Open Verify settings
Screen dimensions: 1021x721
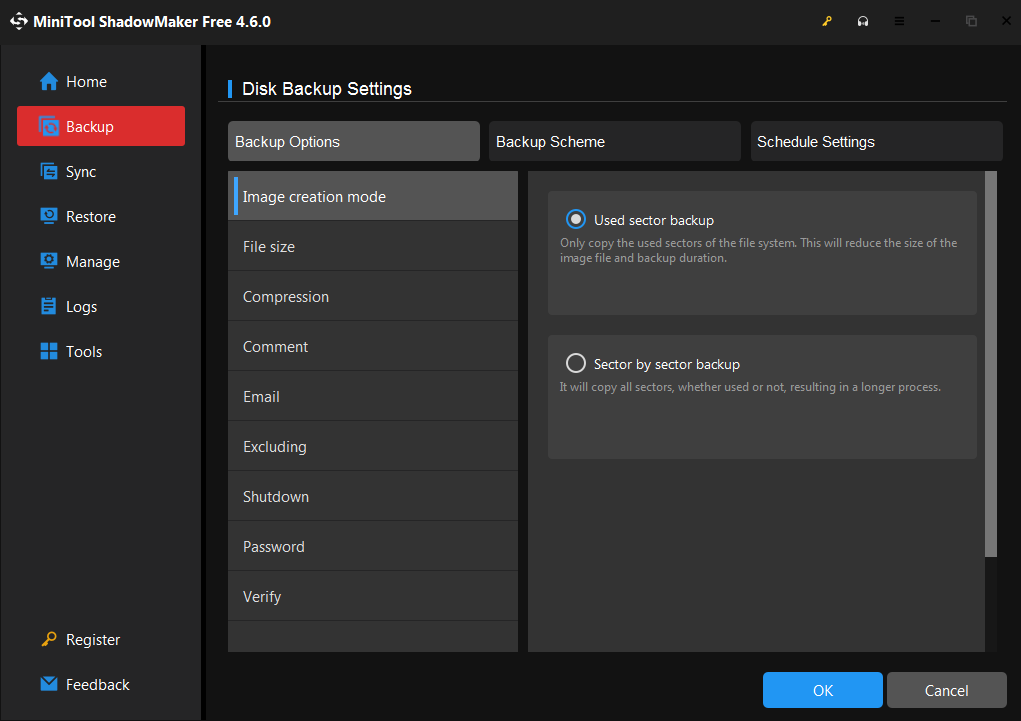pos(373,597)
